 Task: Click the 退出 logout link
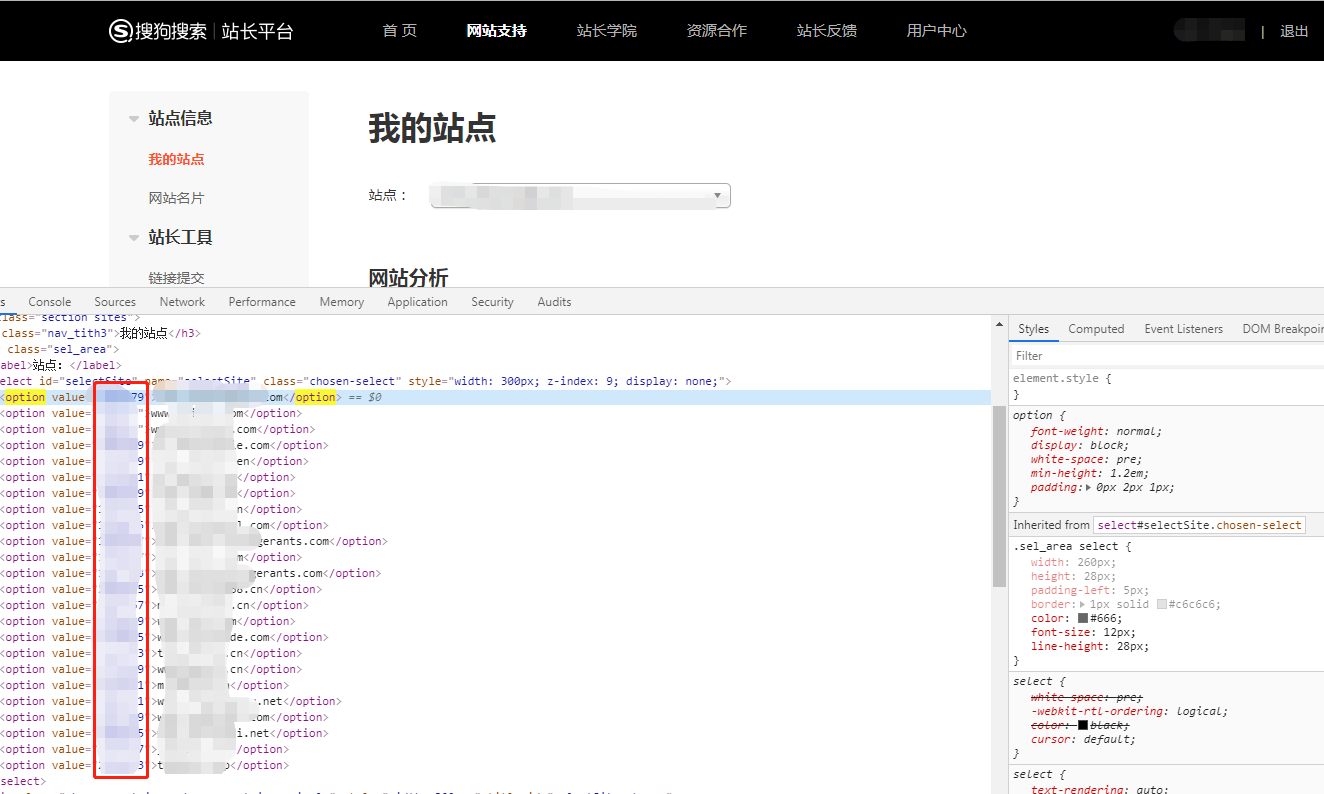pos(1294,31)
